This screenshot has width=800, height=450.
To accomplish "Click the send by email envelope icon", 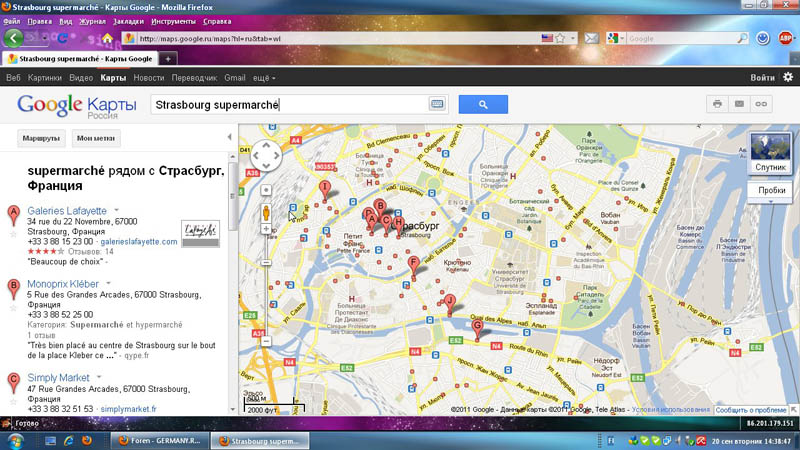I will (739, 104).
